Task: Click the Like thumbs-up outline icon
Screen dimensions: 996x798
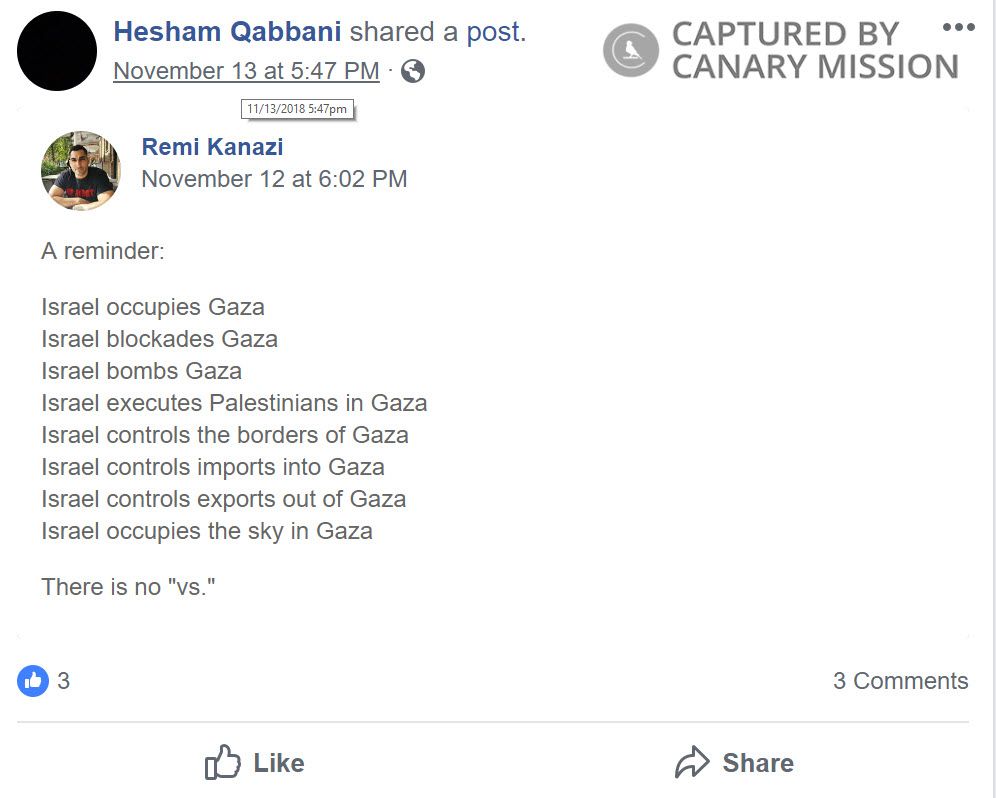Action: 222,762
